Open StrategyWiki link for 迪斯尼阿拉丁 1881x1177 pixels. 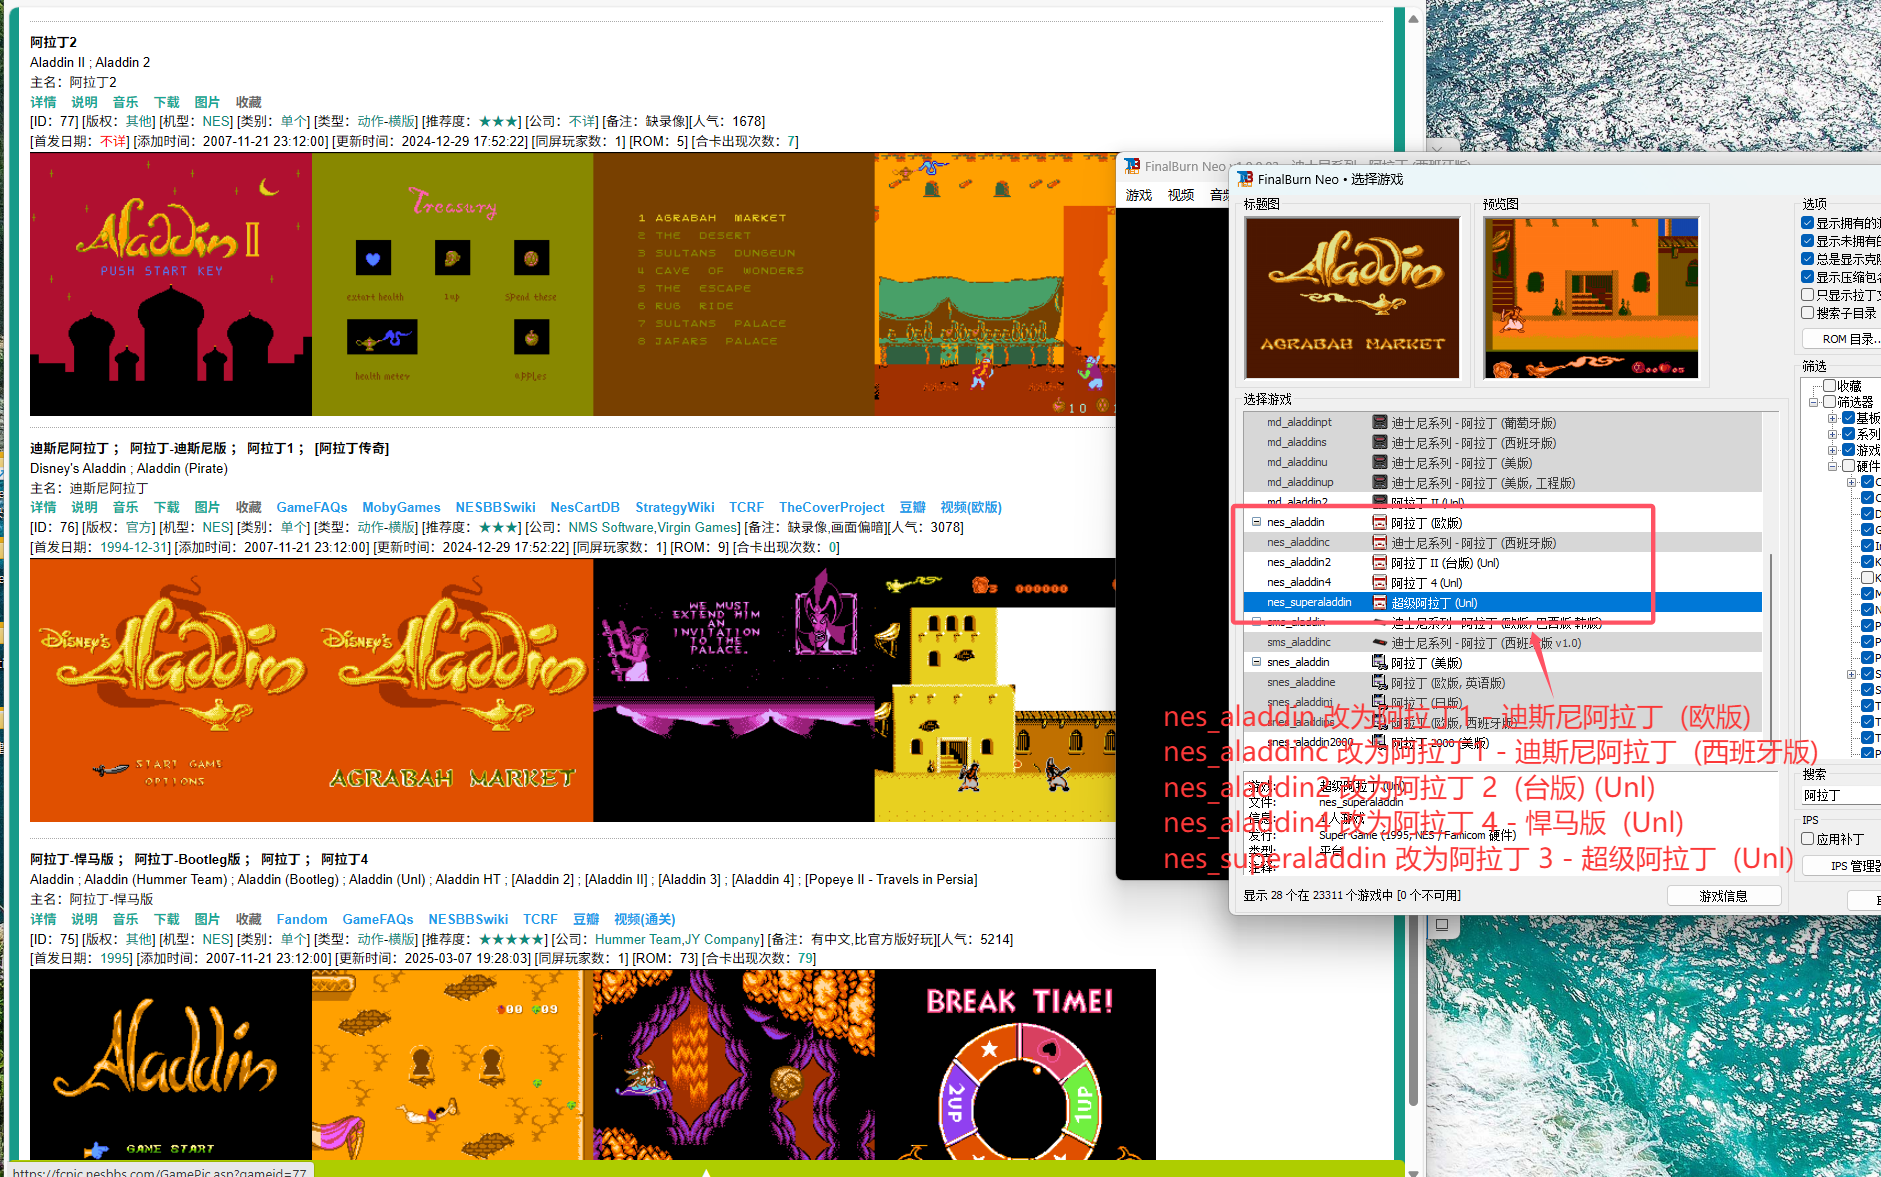tap(675, 508)
